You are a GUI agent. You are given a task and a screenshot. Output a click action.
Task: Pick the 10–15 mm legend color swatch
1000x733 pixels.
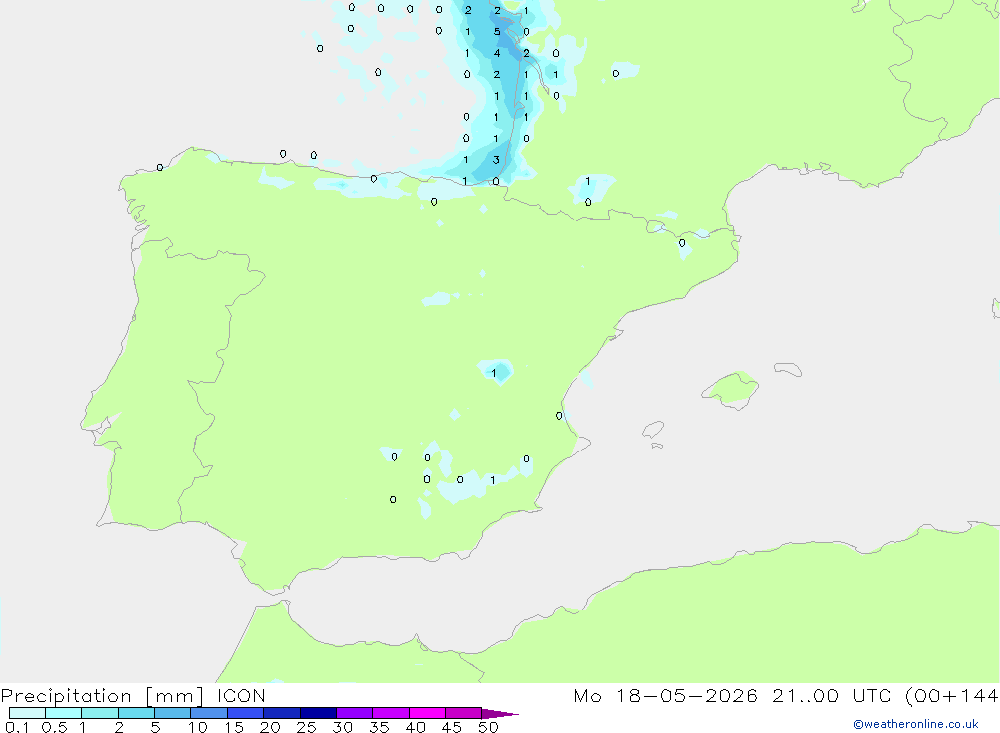[209, 713]
